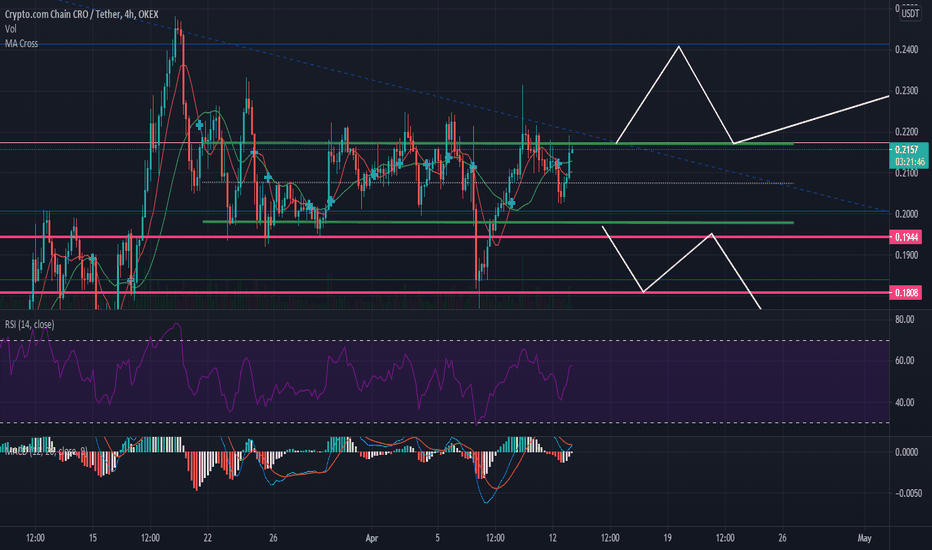
Task: Select the MACD indicator label
Action: (x=46, y=451)
